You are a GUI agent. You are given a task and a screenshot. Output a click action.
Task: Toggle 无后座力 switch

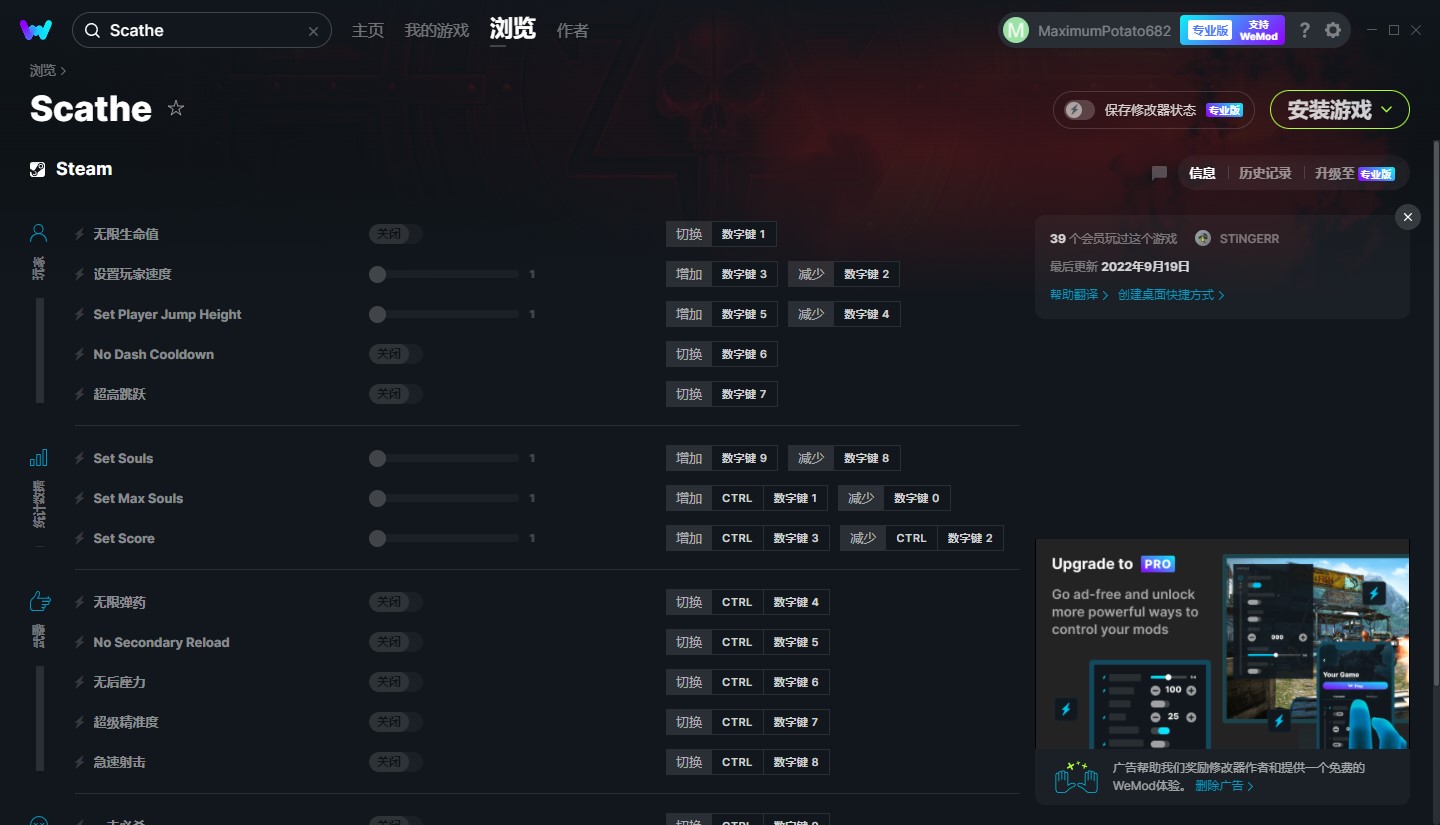point(395,682)
